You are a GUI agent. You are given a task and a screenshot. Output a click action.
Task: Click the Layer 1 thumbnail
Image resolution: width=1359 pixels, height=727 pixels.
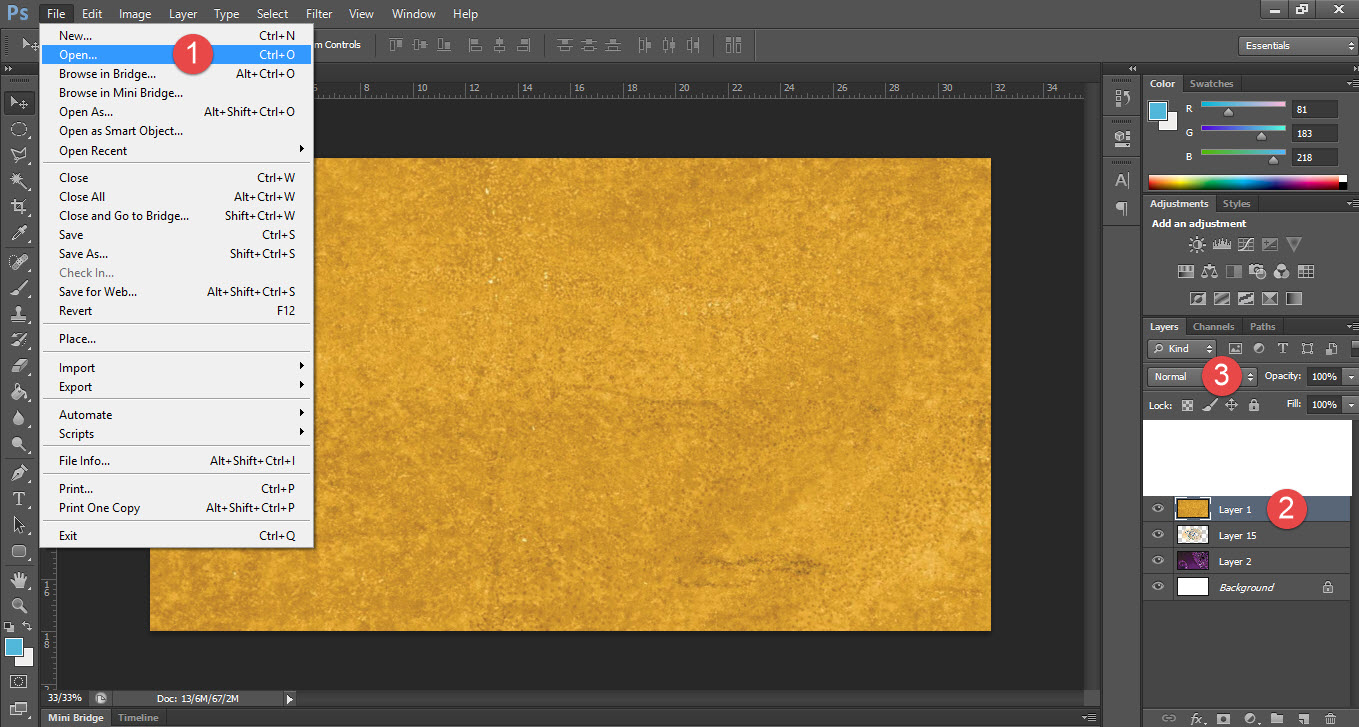(x=1193, y=509)
